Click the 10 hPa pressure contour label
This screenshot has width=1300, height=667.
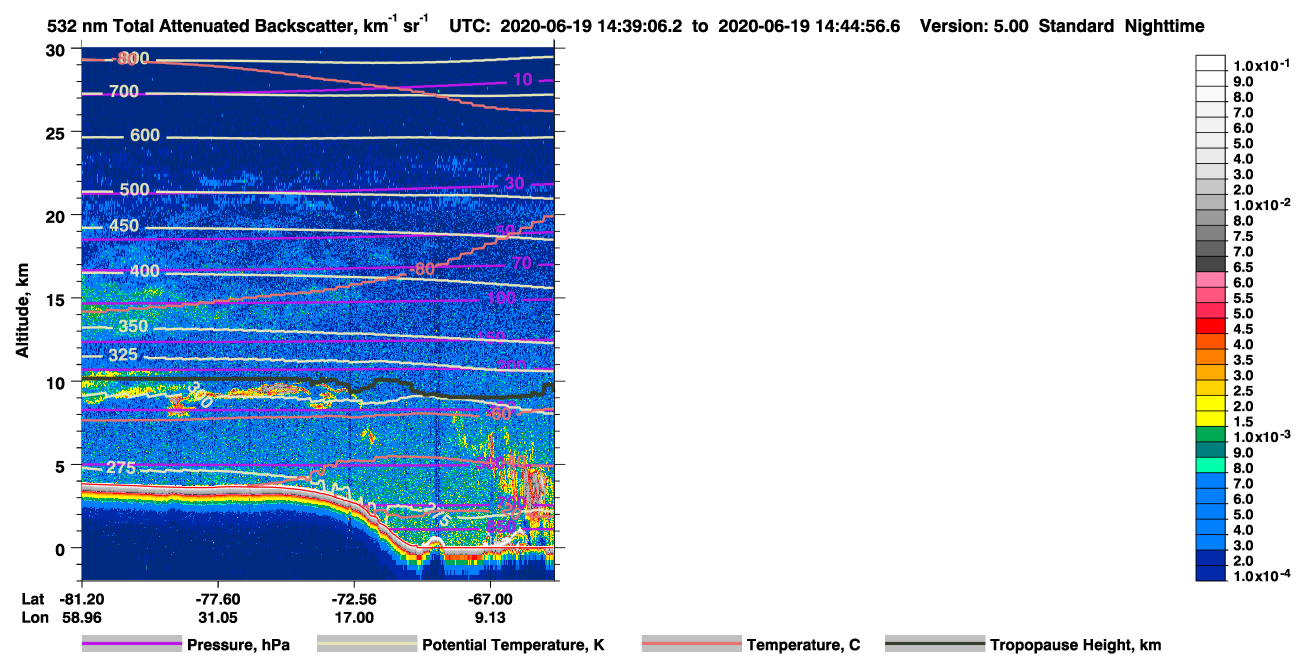tap(522, 79)
